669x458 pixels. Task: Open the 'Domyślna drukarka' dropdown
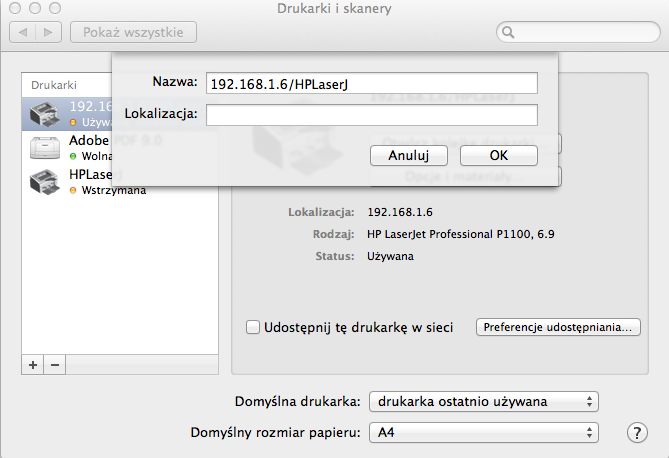click(484, 402)
